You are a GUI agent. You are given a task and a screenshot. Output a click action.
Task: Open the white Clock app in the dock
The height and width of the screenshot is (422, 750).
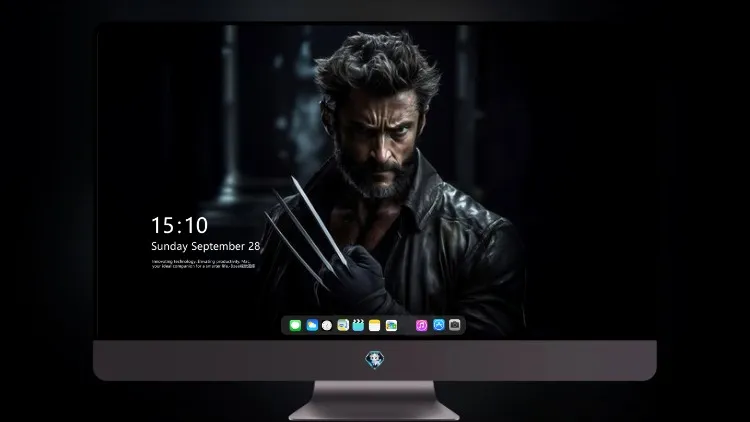pyautogui.click(x=327, y=325)
